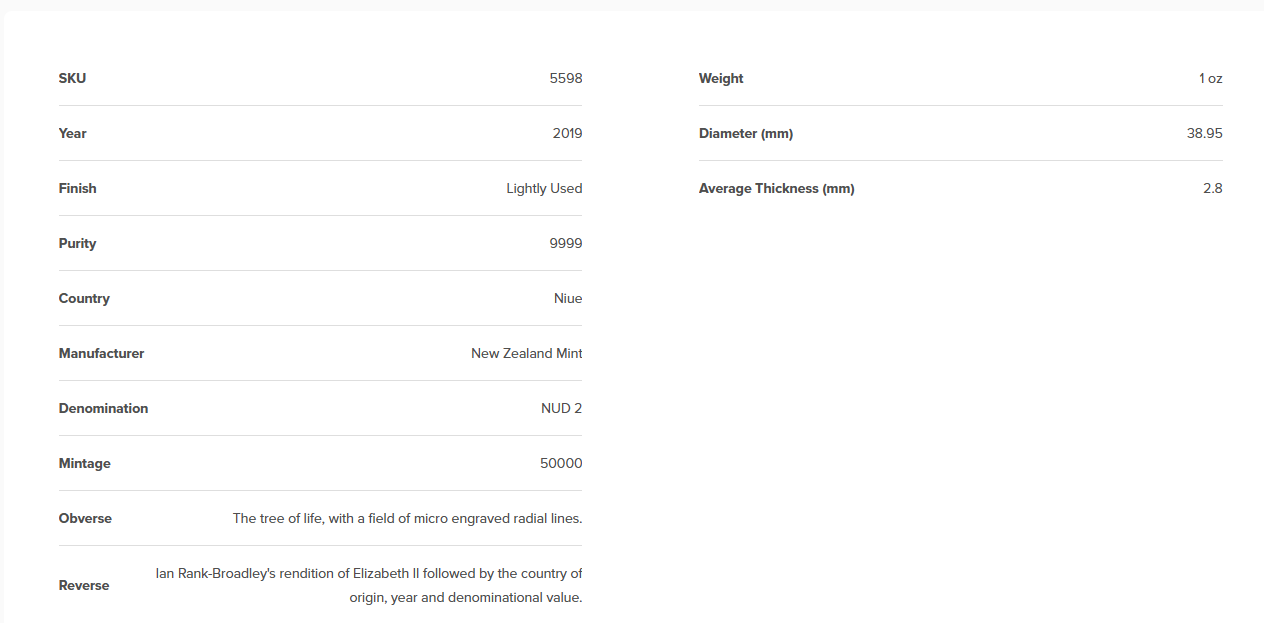
Task: Click the New Zealand Mint manufacturer value
Action: coord(527,353)
